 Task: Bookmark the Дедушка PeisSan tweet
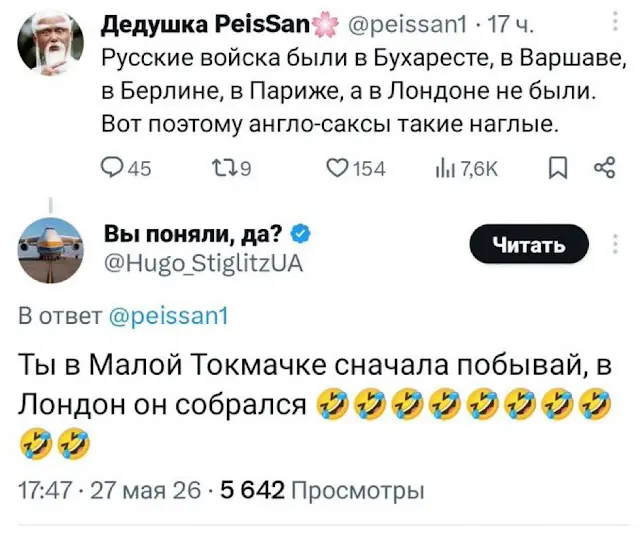coord(558,169)
